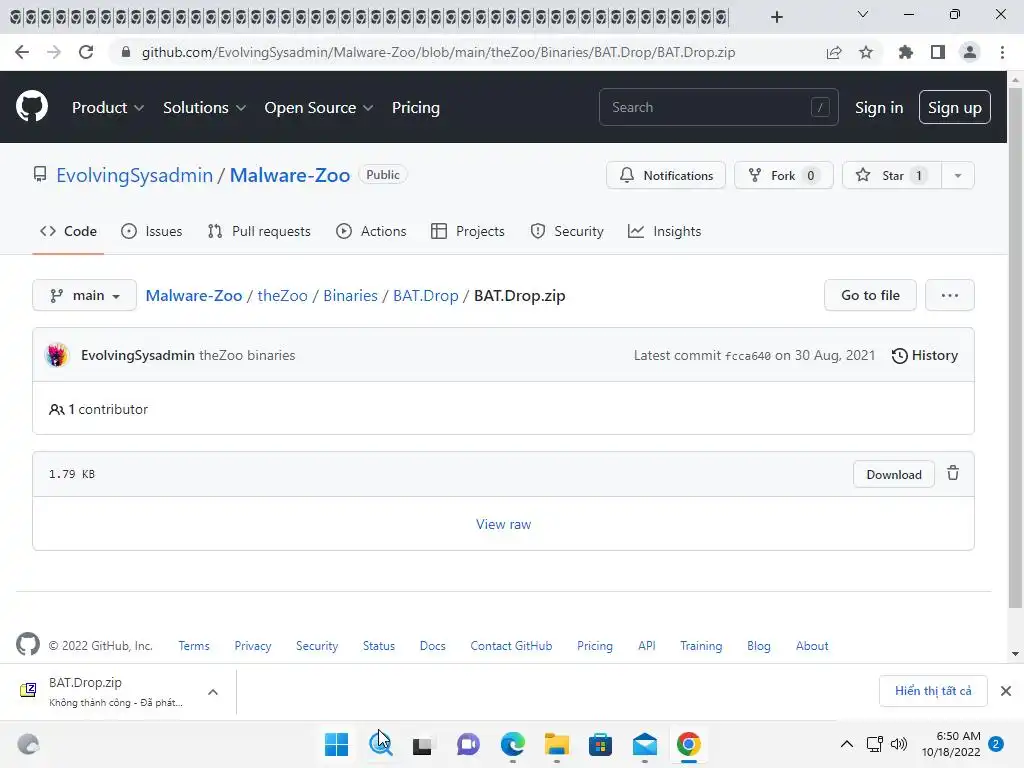Bookmark this page with the star icon
1024x768 pixels.
click(x=866, y=52)
